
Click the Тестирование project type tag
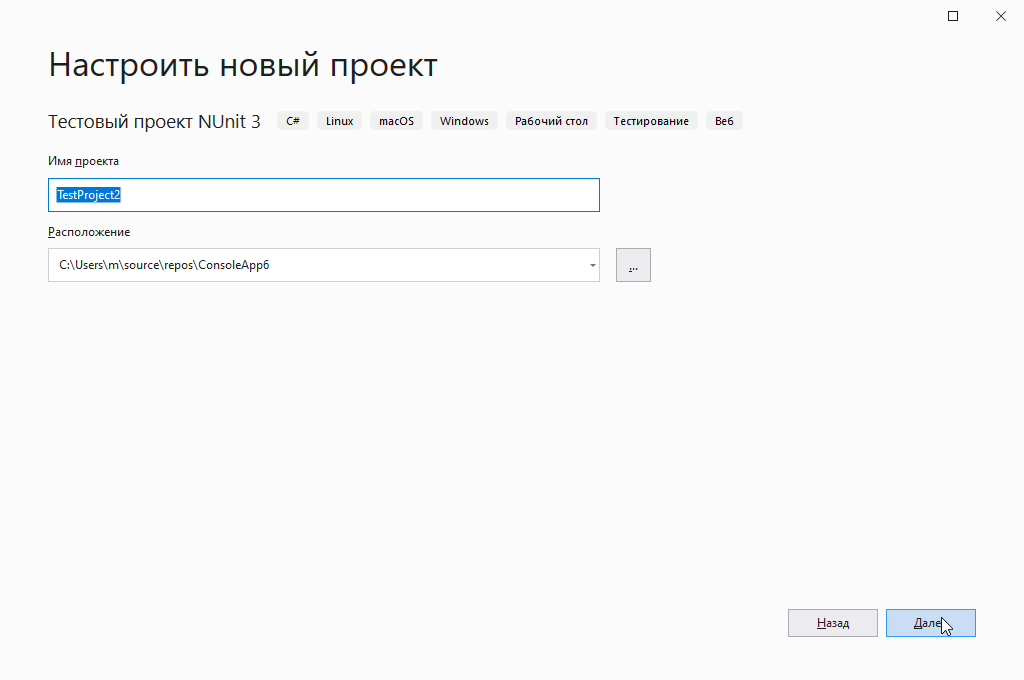pyautogui.click(x=651, y=121)
